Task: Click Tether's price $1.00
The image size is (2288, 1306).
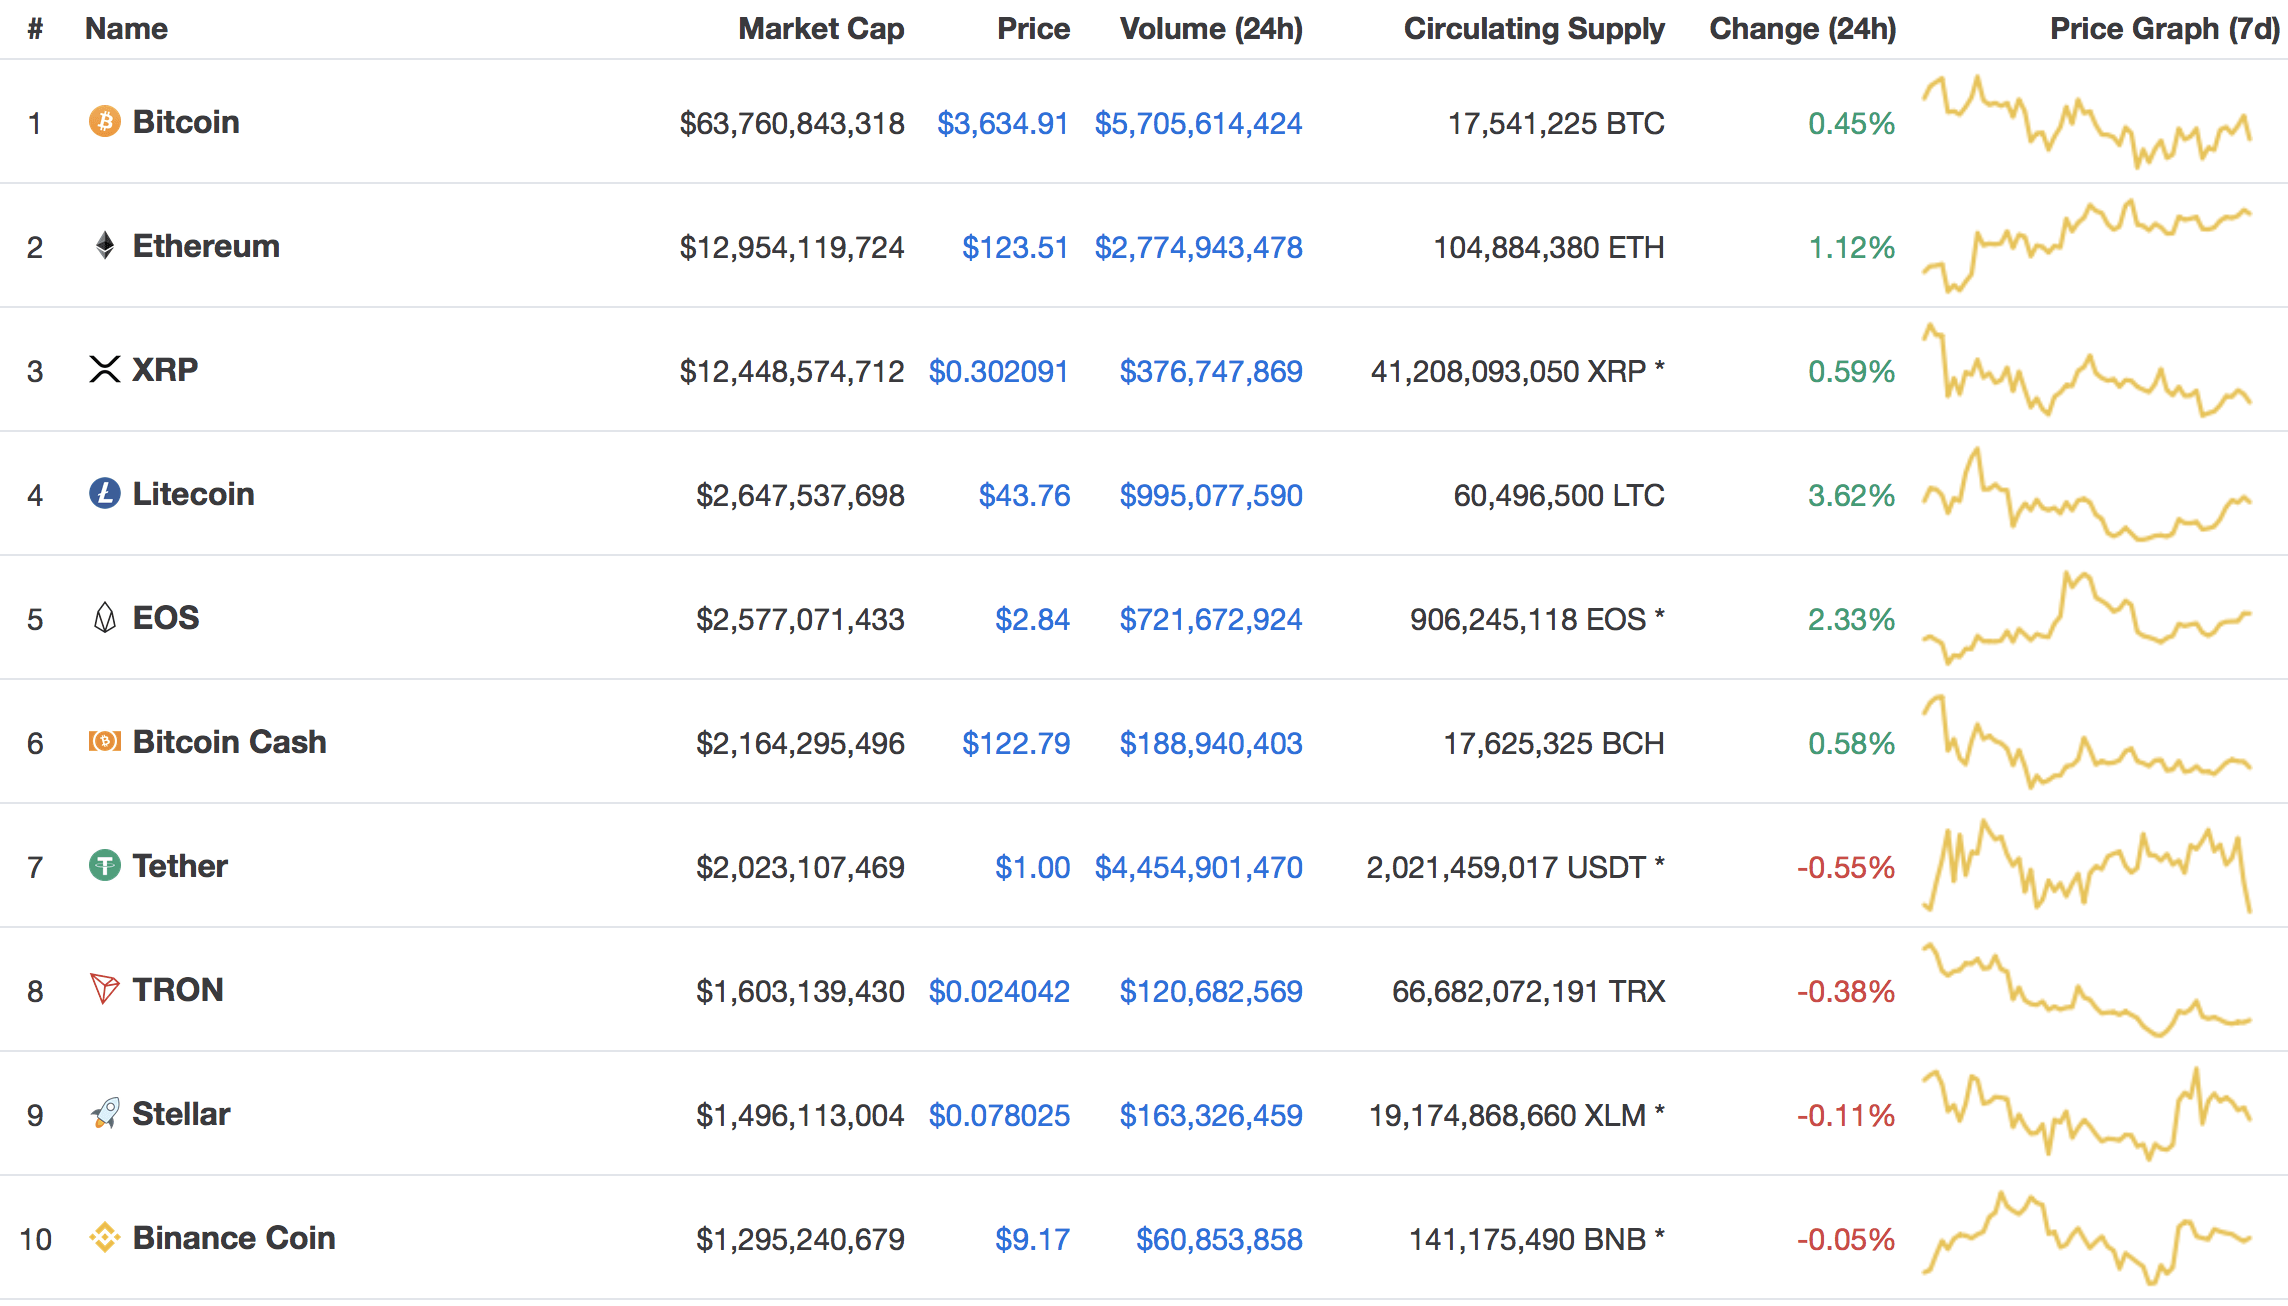Action: coord(1032,867)
